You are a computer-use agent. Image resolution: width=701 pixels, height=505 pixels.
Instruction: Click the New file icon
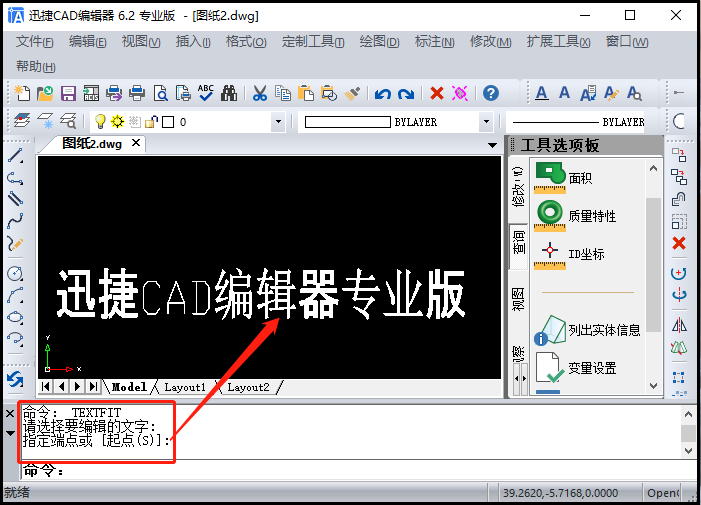click(22, 93)
